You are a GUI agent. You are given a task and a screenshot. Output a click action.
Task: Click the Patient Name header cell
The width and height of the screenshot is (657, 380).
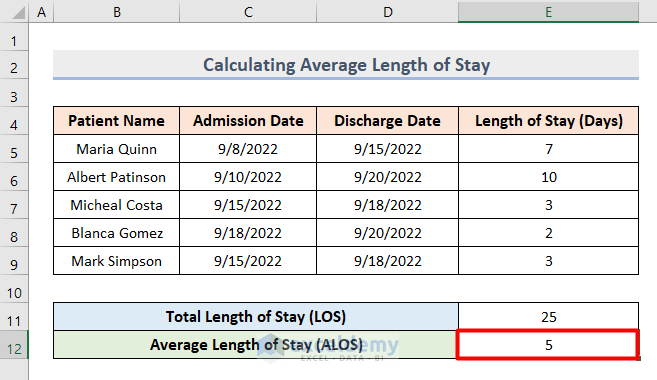coord(116,121)
